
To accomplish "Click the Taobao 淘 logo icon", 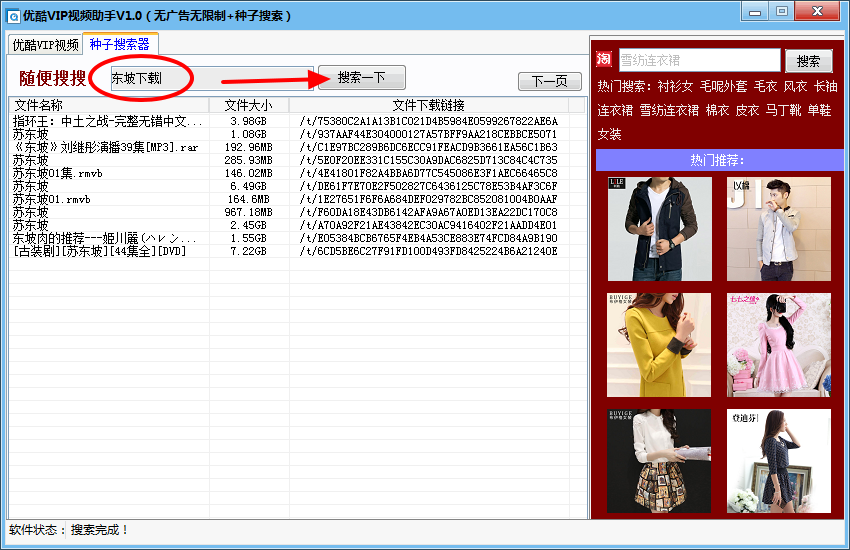I will tap(604, 59).
